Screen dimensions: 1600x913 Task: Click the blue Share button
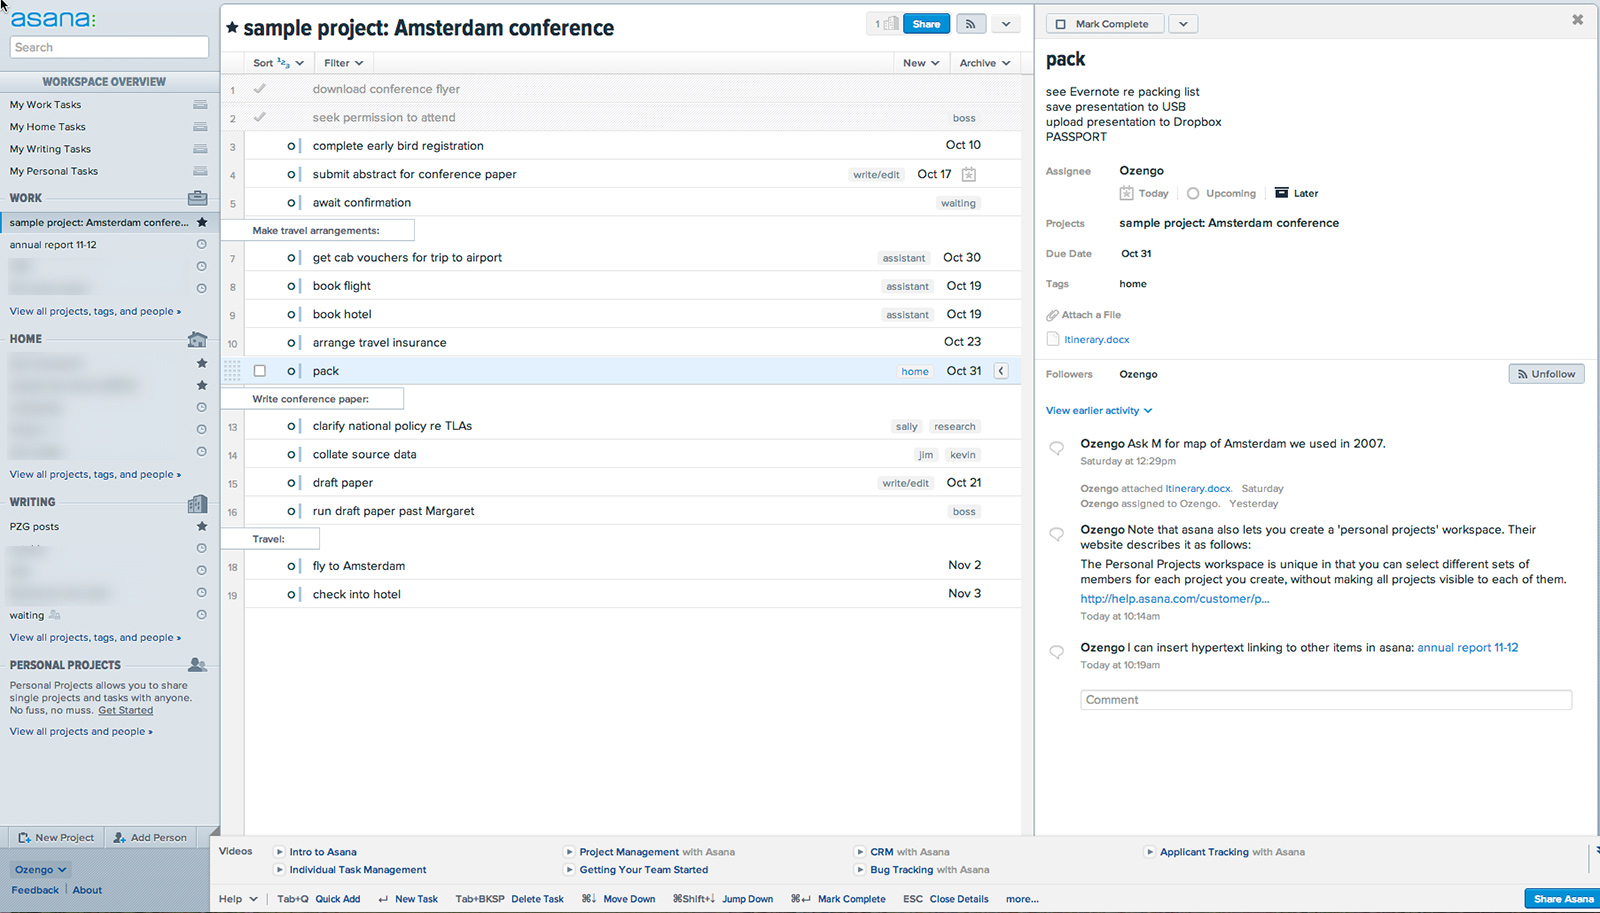click(x=926, y=24)
